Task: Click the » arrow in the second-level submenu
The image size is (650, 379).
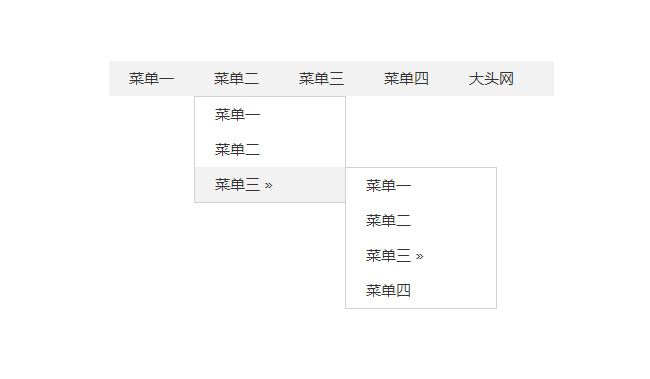Action: (420, 256)
